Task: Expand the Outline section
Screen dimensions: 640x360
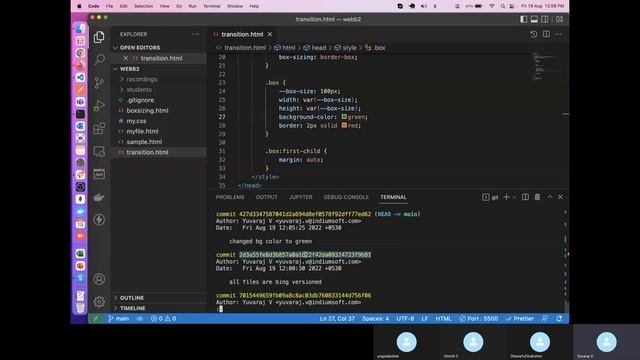Action: point(131,298)
